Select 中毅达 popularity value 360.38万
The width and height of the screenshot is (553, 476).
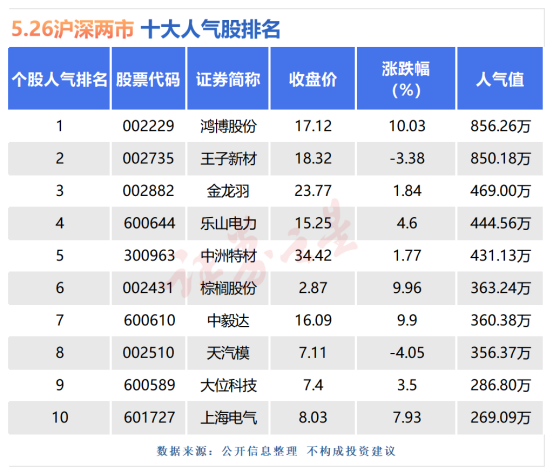(x=500, y=321)
